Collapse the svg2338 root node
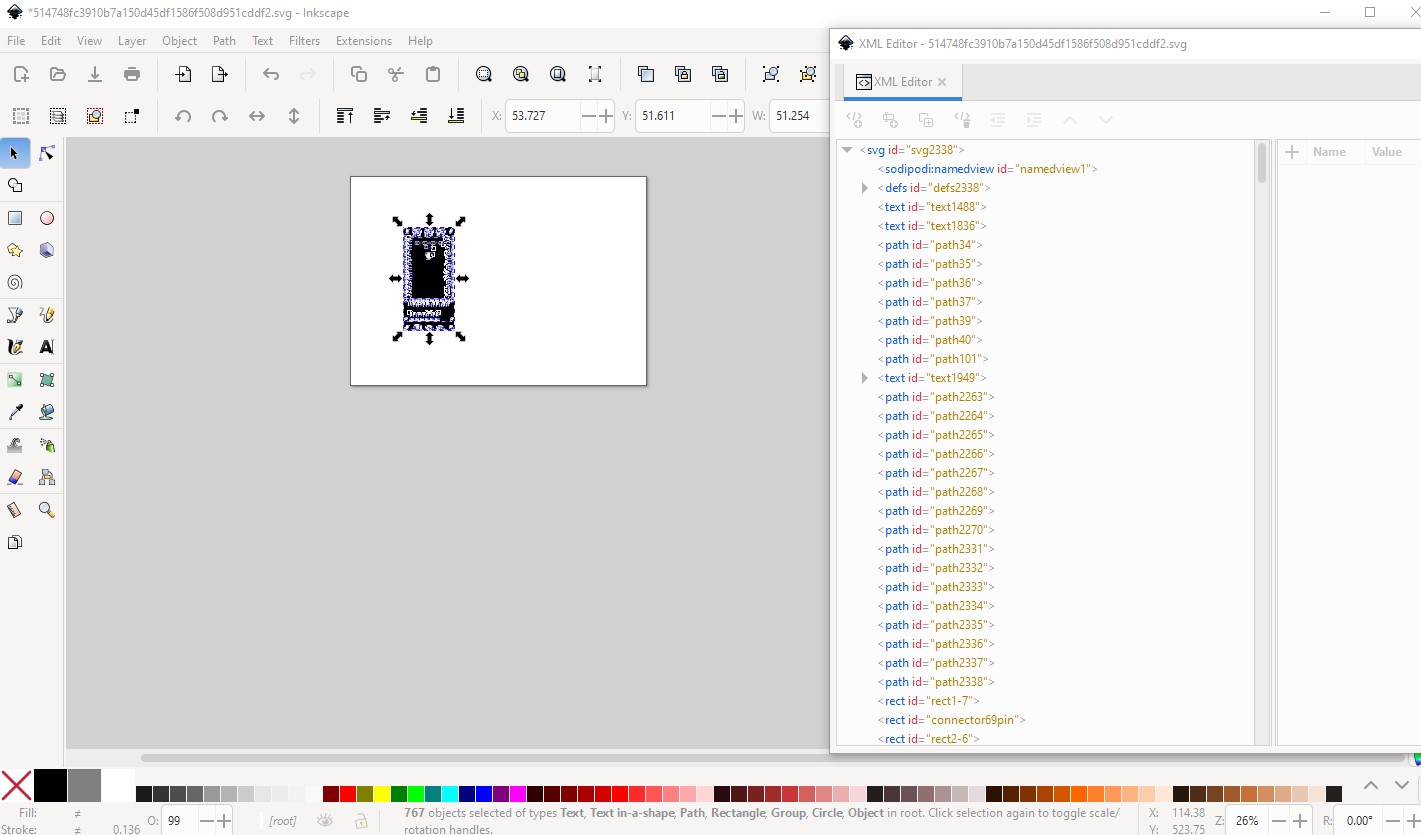The image size is (1421, 835). click(847, 150)
